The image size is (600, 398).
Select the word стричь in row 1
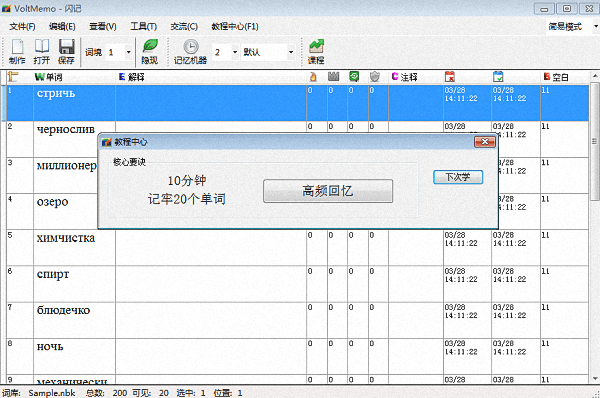56,93
